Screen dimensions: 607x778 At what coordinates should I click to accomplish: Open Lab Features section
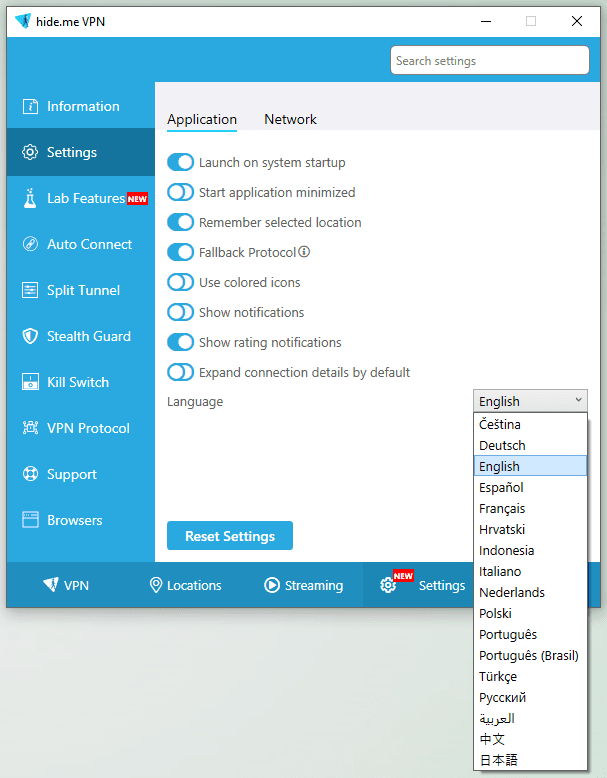[x=81, y=198]
